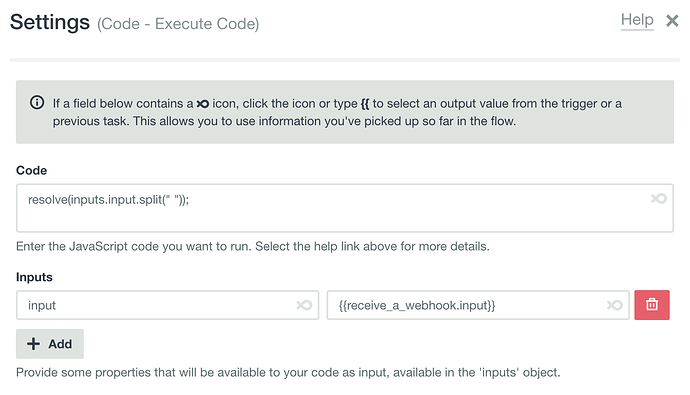The image size is (690, 395).
Task: Open the Help link
Action: (x=637, y=20)
